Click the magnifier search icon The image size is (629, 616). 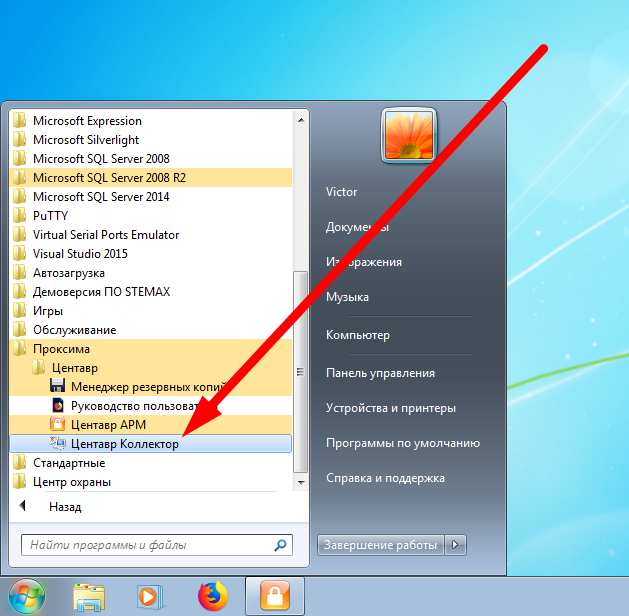pyautogui.click(x=280, y=545)
